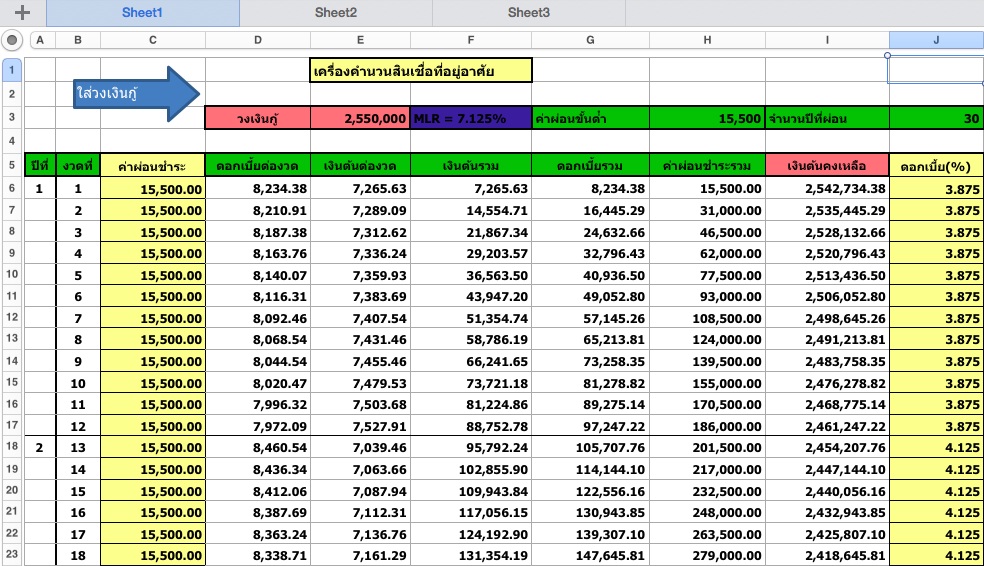Click year 1 cell in row 6
Image resolution: width=984 pixels, height=566 pixels.
click(40, 188)
